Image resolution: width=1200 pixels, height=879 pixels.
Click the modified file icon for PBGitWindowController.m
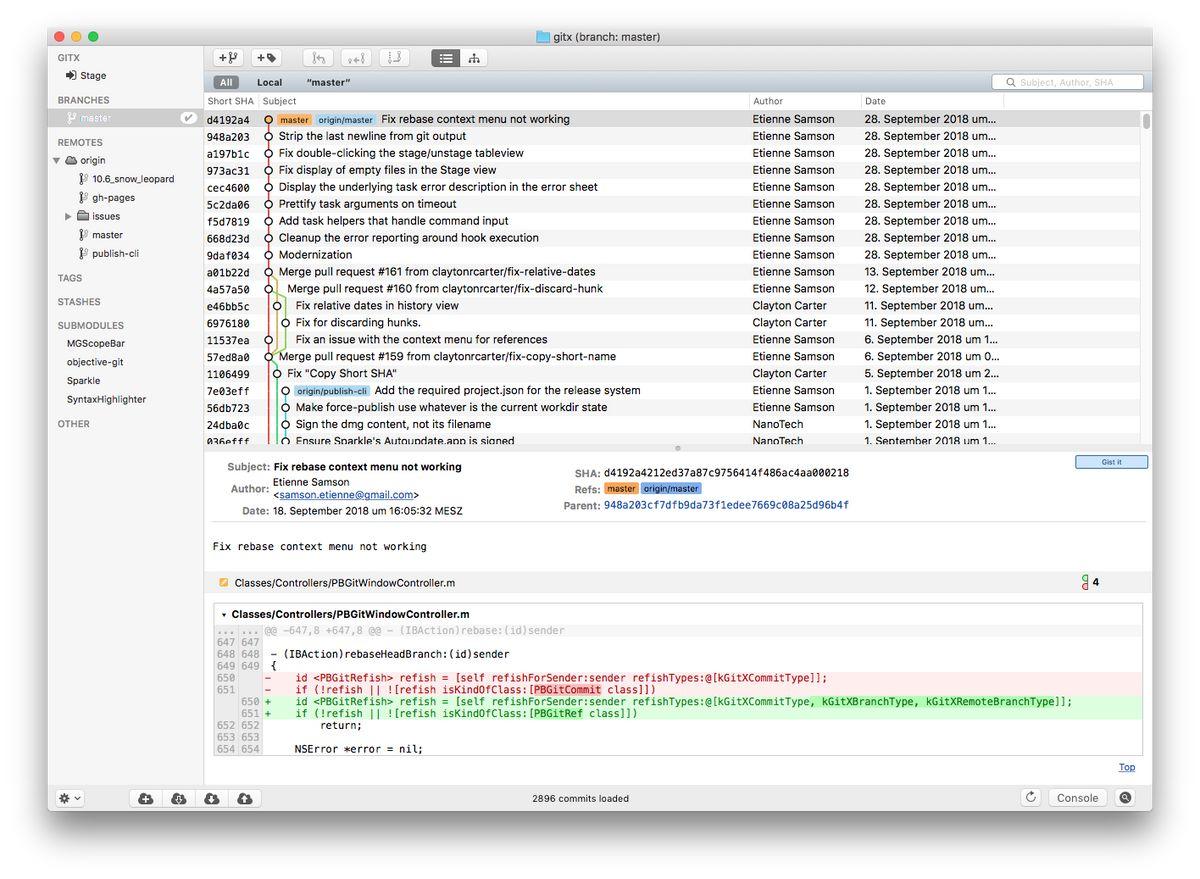224,582
